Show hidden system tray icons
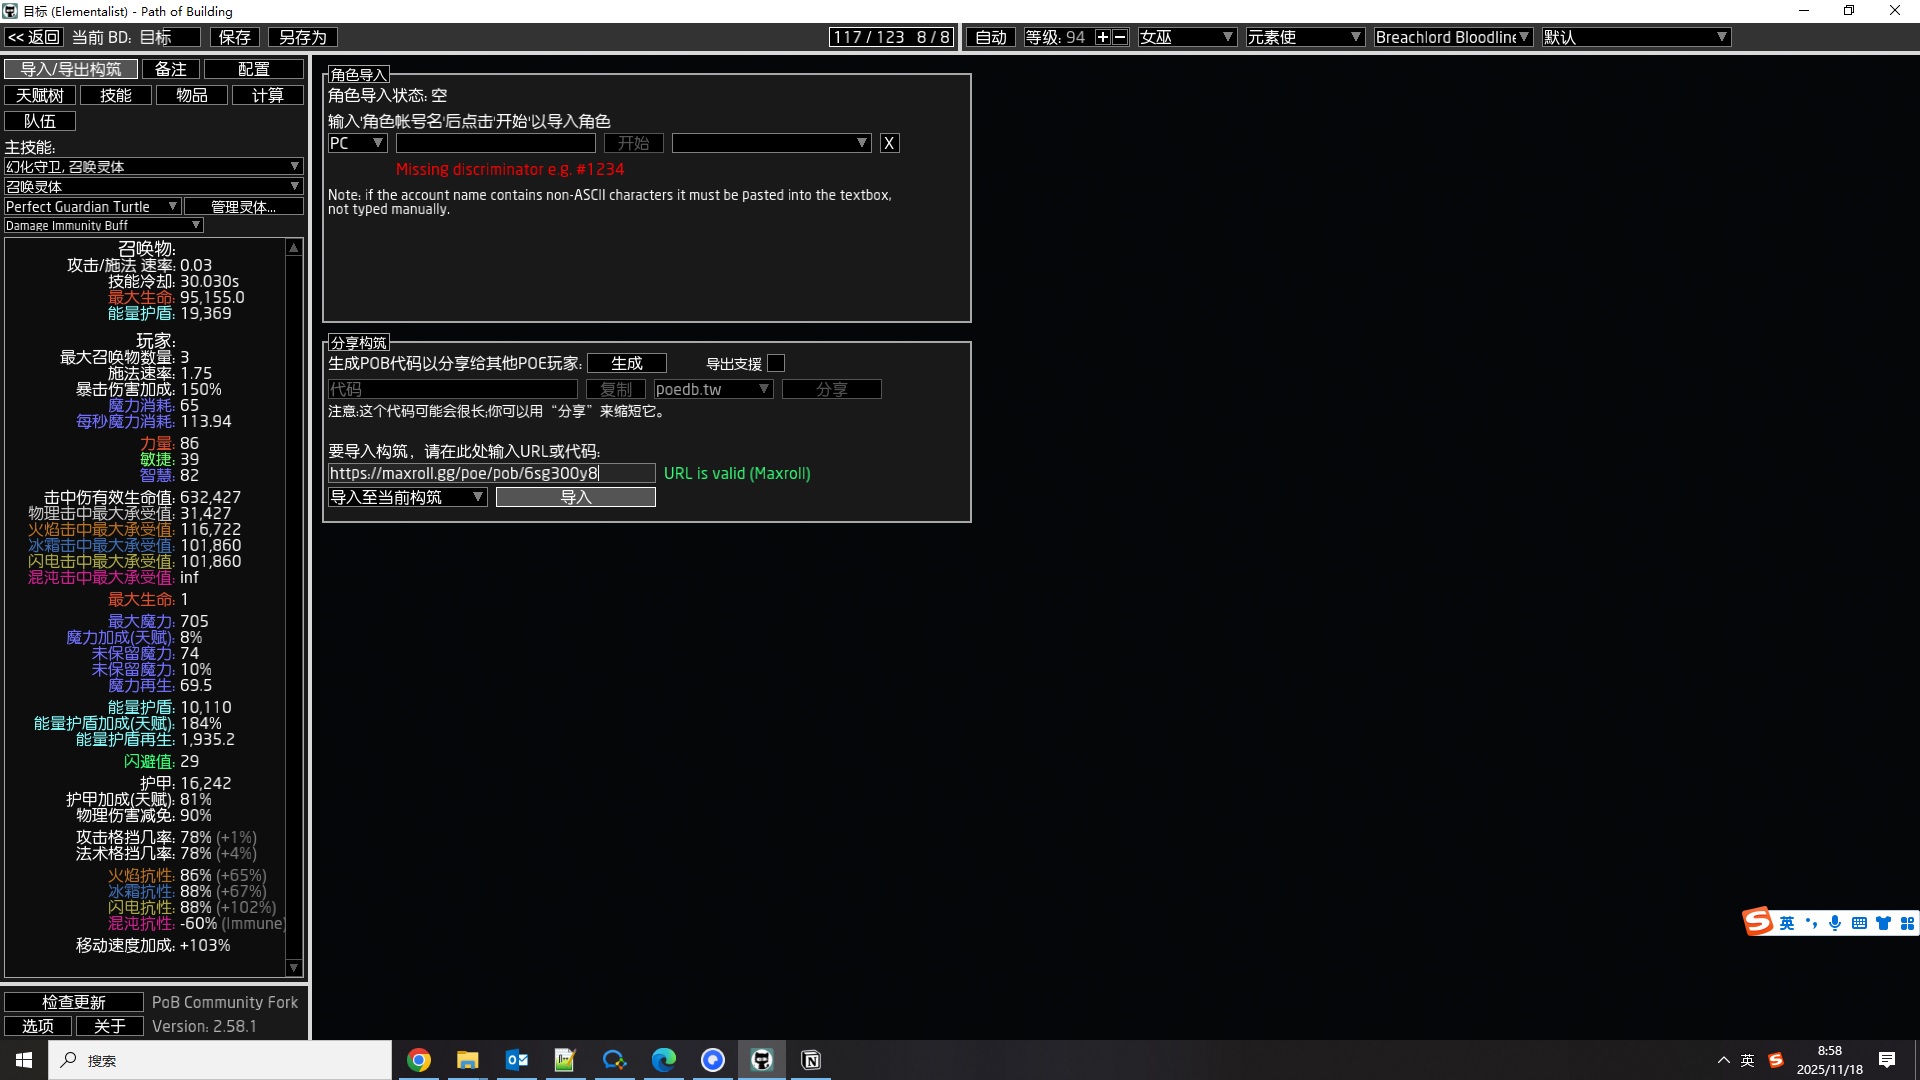Image resolution: width=1920 pixels, height=1080 pixels. (1723, 1060)
